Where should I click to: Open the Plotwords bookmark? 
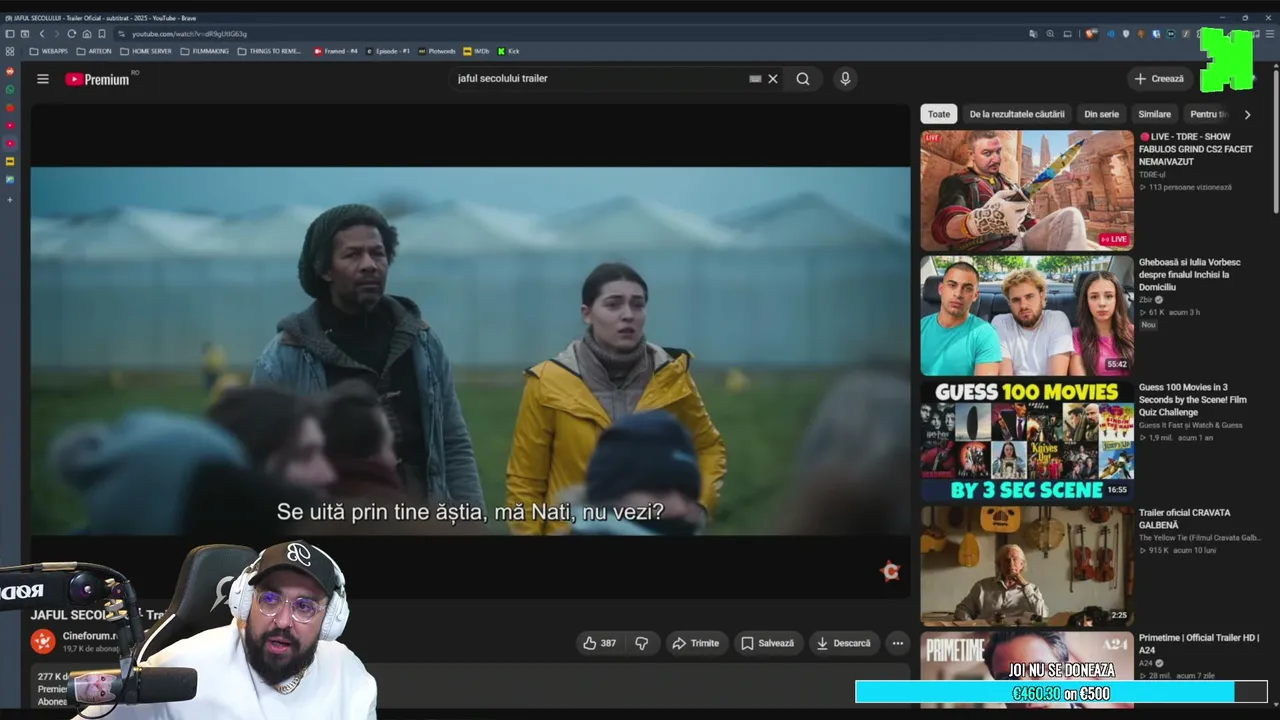tap(437, 51)
